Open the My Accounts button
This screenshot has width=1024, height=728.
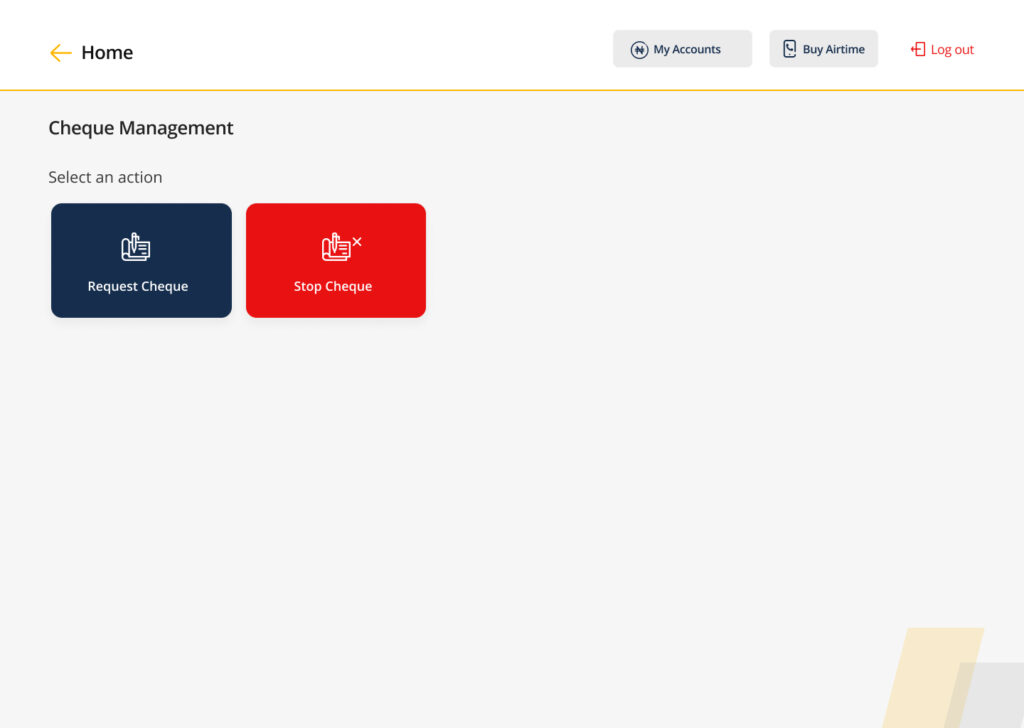682,49
